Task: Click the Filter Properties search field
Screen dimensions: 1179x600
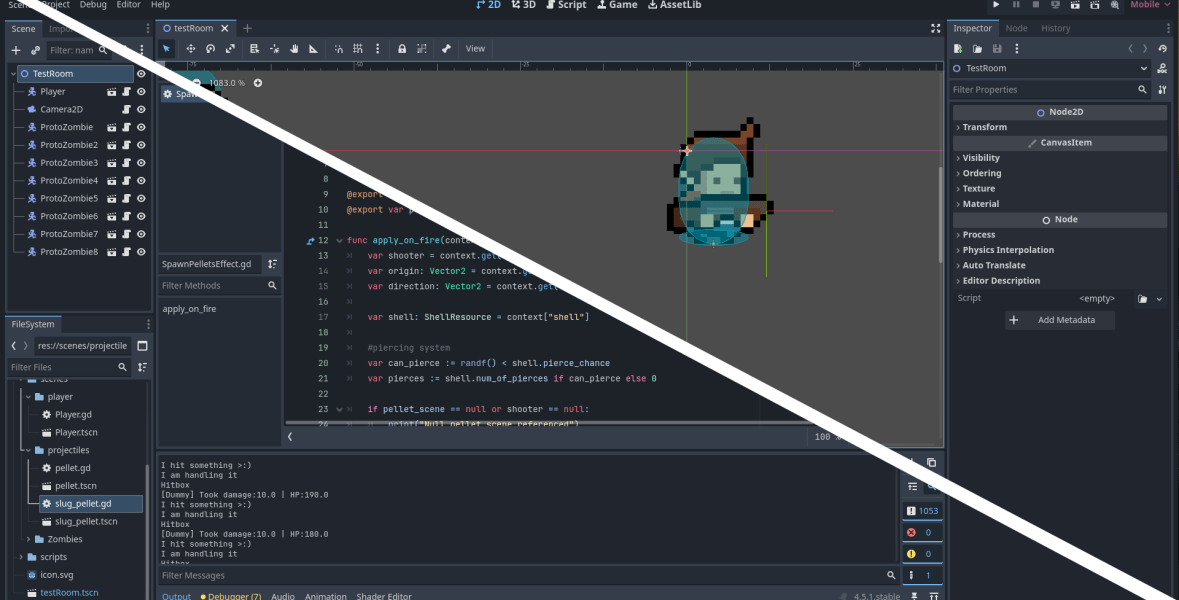Action: (1040, 90)
